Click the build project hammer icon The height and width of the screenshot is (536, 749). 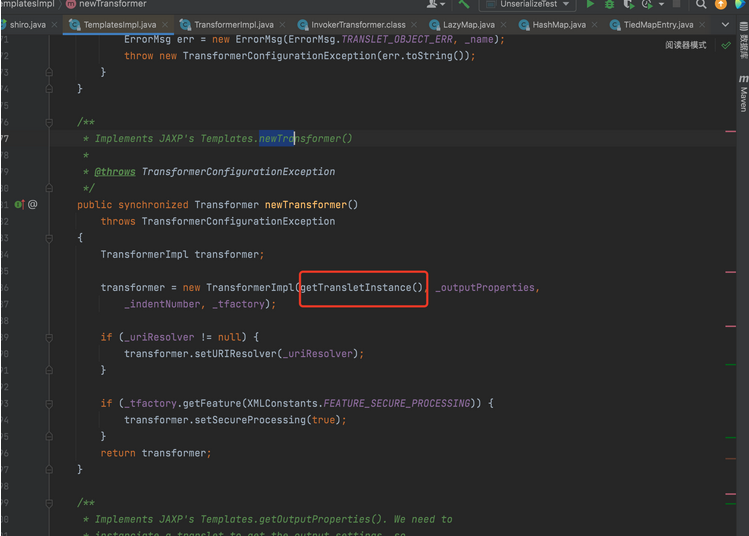tap(463, 4)
